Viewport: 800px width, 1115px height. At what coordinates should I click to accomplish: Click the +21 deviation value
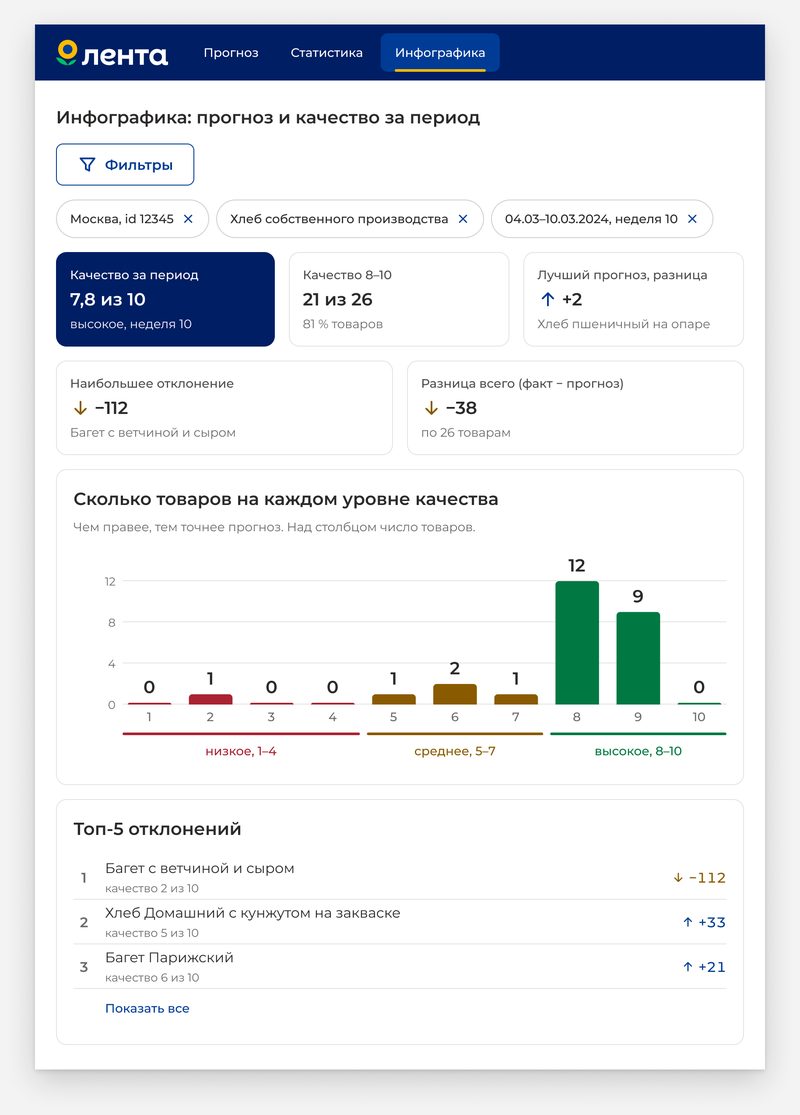click(712, 967)
